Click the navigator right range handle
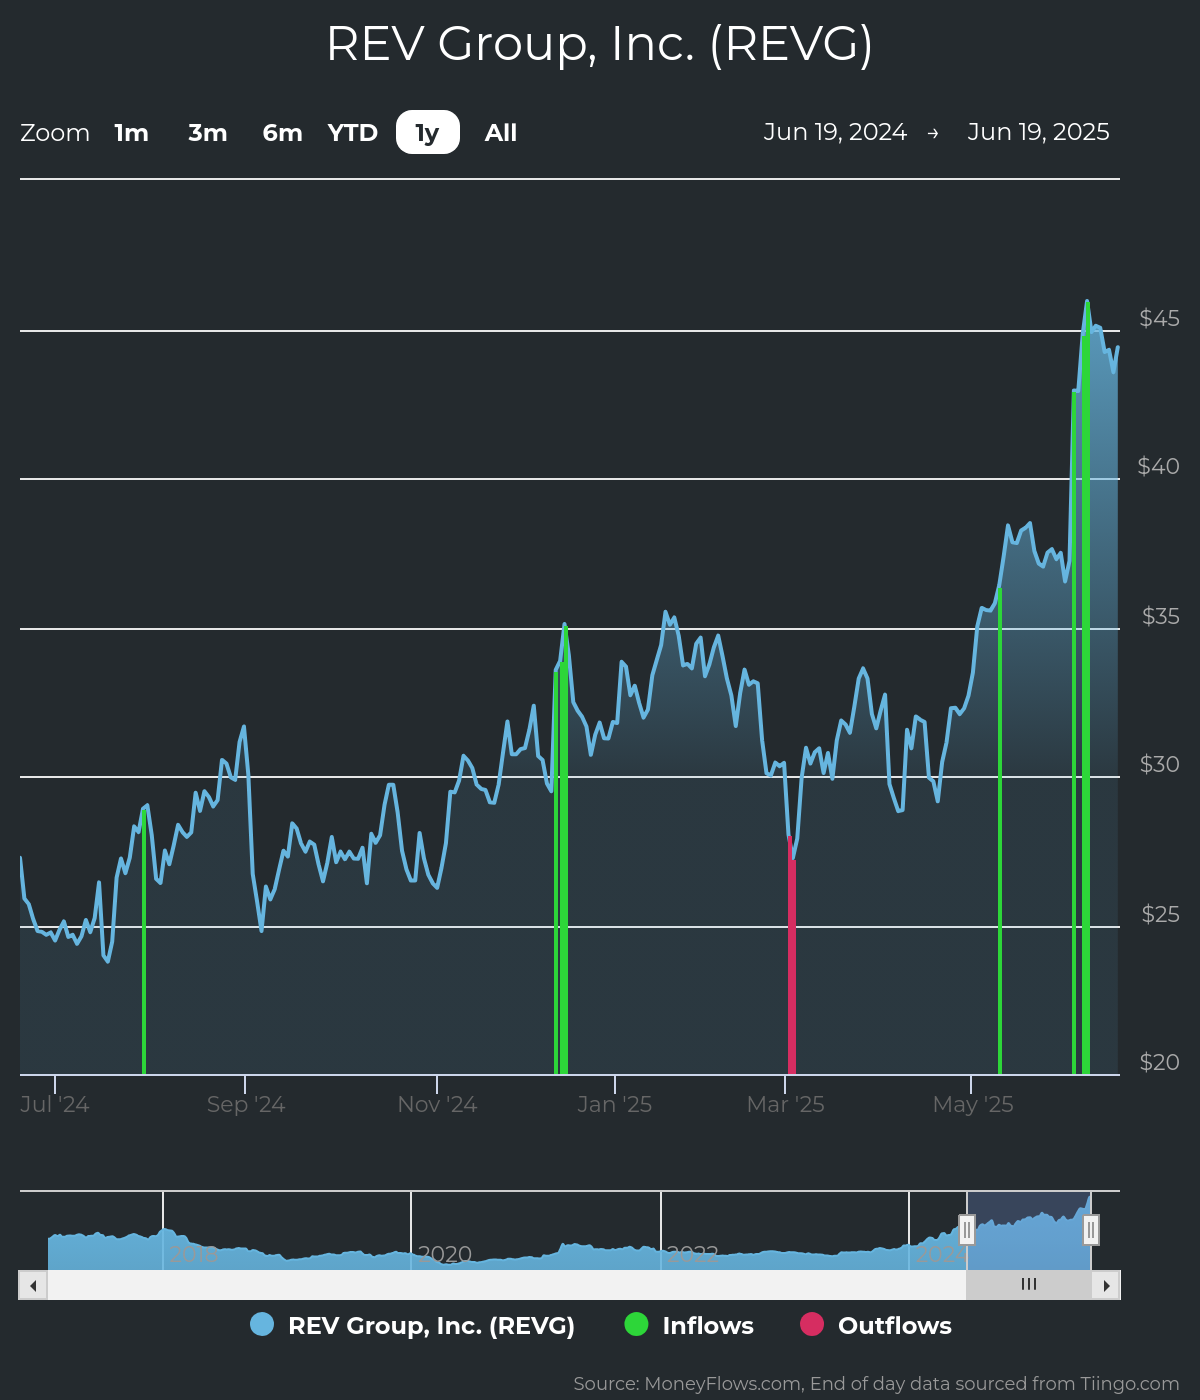Image resolution: width=1200 pixels, height=1400 pixels. 1091,1230
